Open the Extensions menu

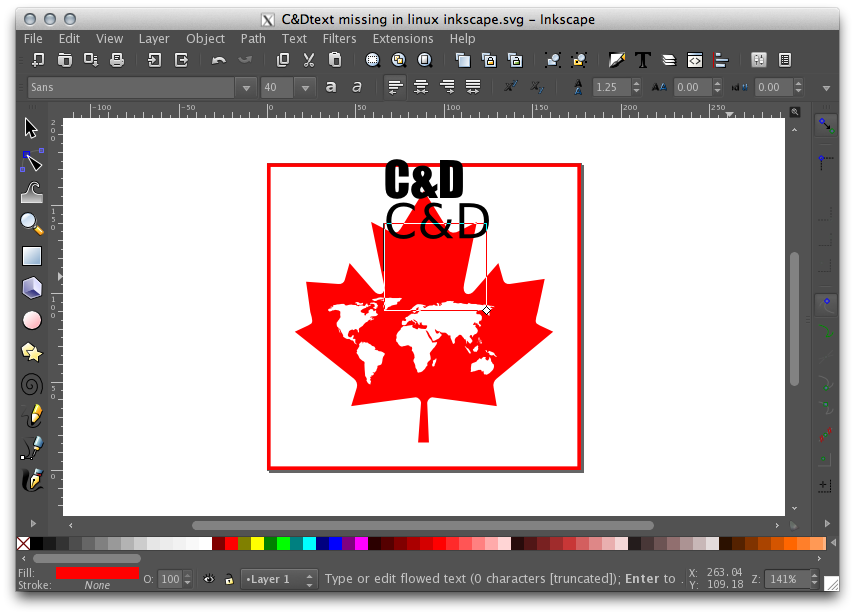click(403, 38)
